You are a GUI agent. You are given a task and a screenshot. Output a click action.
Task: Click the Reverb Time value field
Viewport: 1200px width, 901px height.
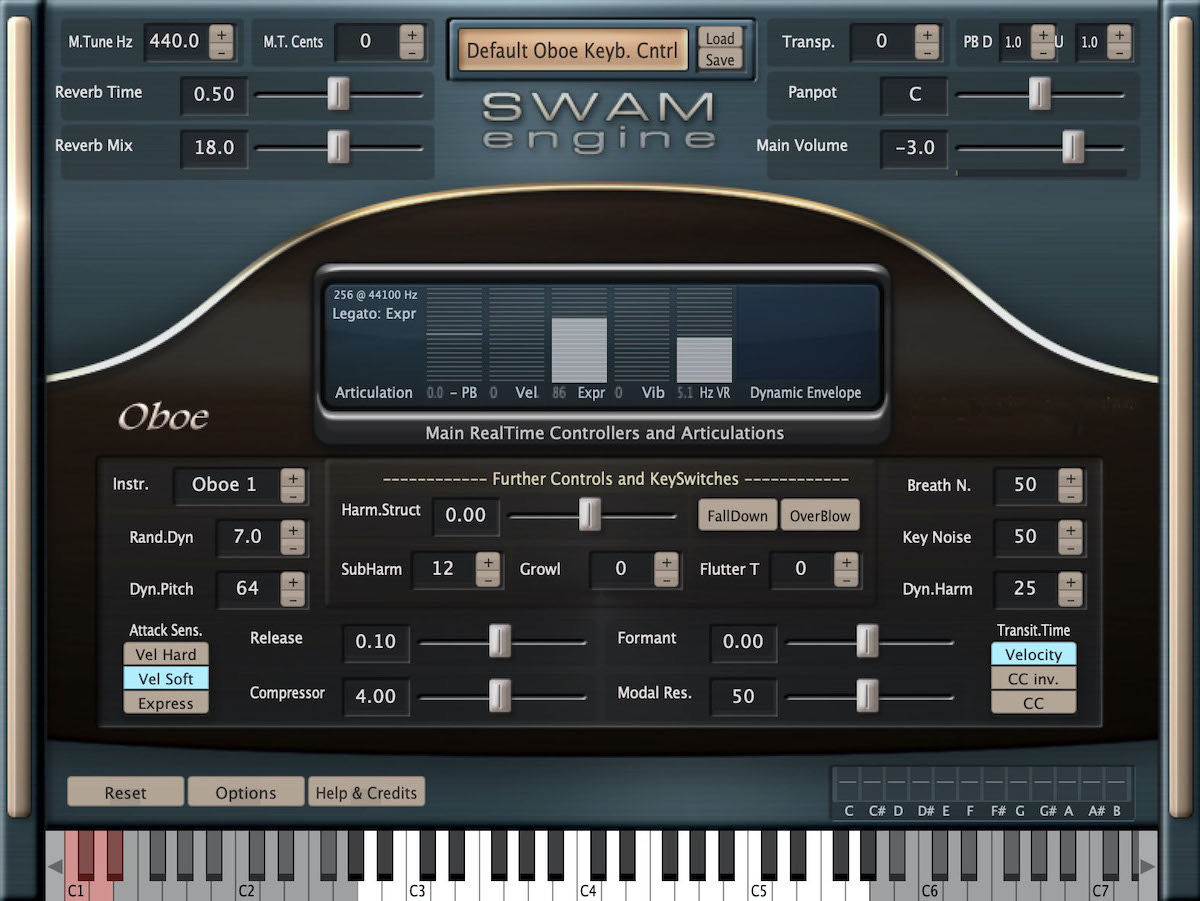tap(214, 94)
